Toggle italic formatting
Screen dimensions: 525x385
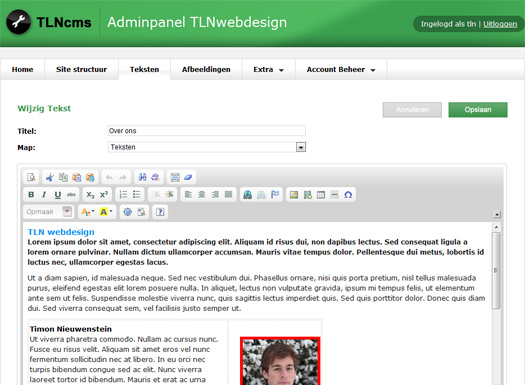point(44,195)
